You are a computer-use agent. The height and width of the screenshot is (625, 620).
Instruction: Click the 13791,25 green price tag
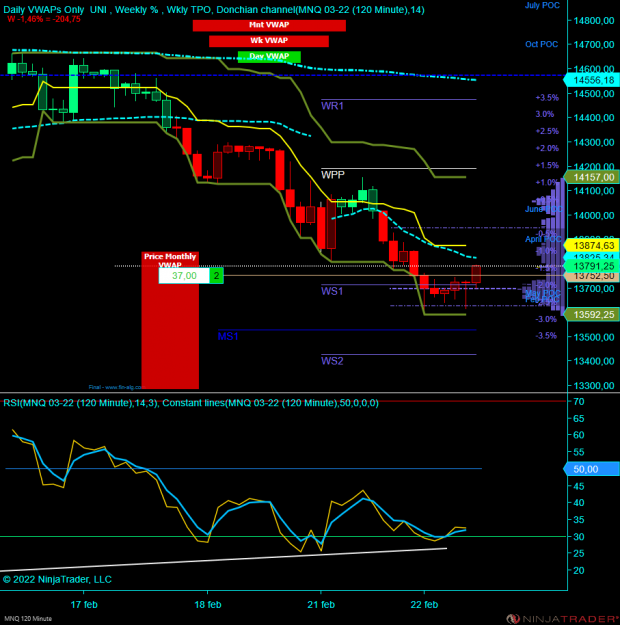tap(592, 266)
